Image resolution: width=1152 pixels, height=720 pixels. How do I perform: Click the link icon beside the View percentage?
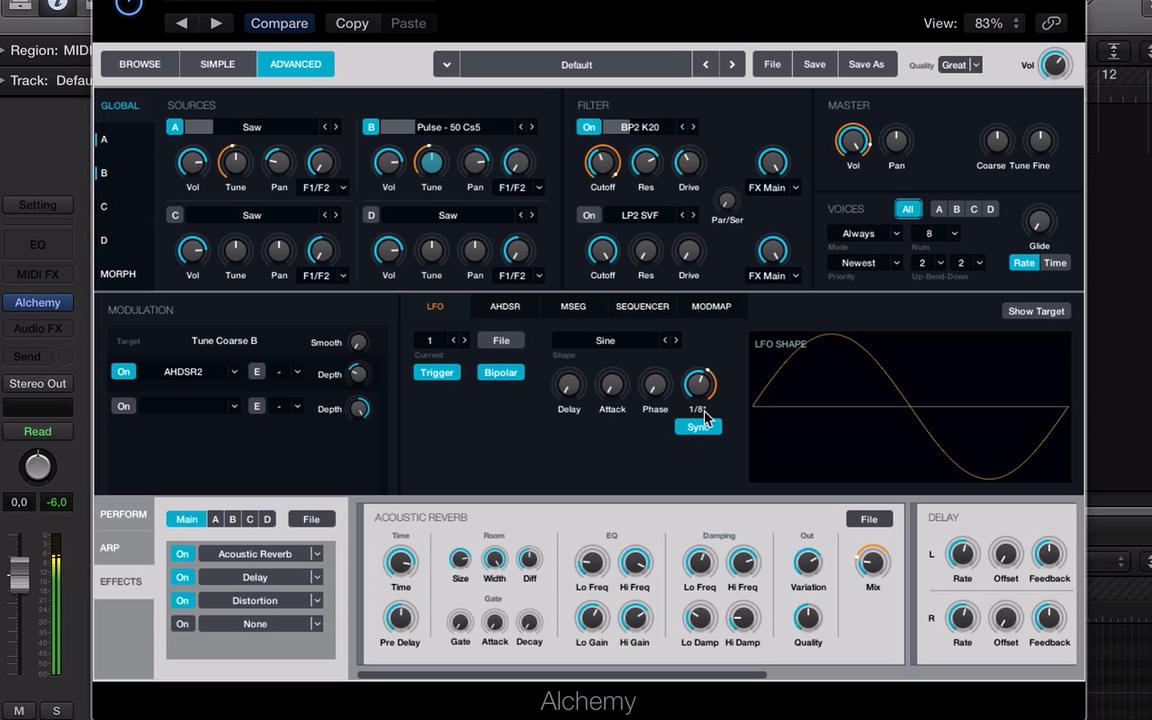[x=1051, y=24]
